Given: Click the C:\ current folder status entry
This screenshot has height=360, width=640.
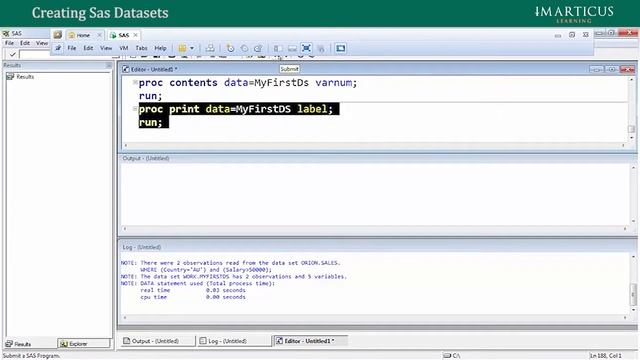Looking at the screenshot, I should click(x=452, y=356).
